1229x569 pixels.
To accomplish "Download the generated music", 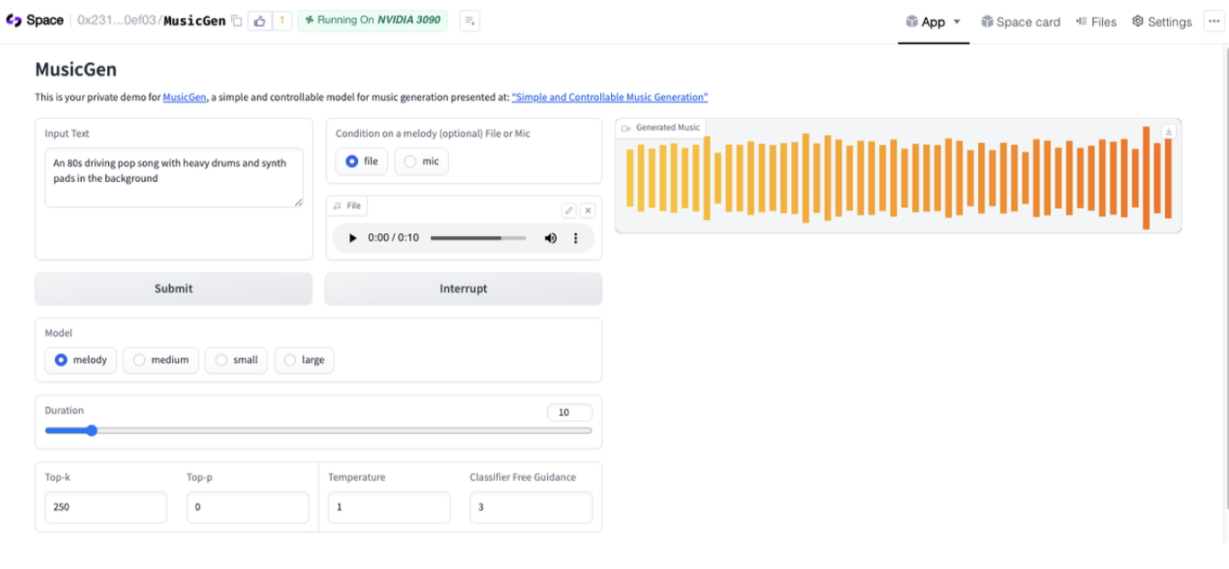I will click(1168, 132).
